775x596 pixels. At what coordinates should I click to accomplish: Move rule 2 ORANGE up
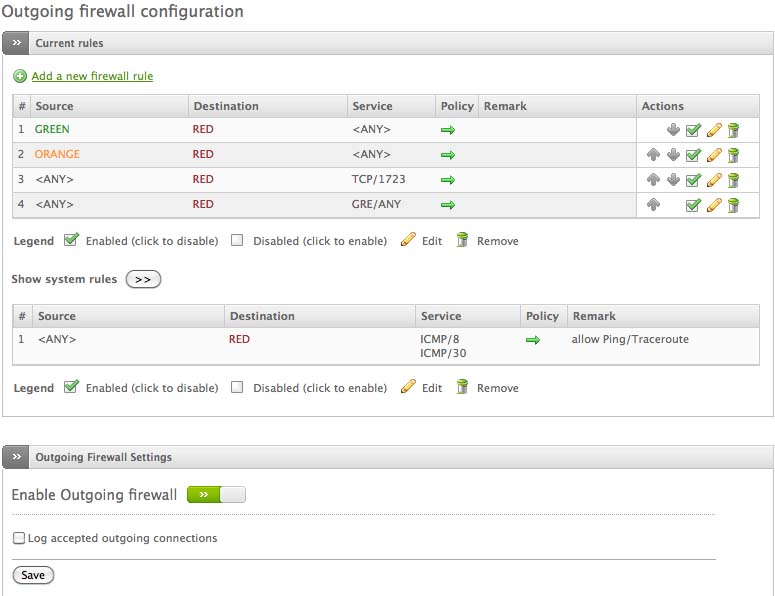tap(653, 155)
